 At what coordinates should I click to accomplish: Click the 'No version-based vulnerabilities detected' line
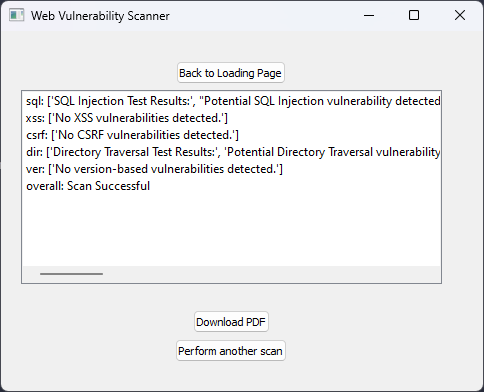pyautogui.click(x=154, y=169)
